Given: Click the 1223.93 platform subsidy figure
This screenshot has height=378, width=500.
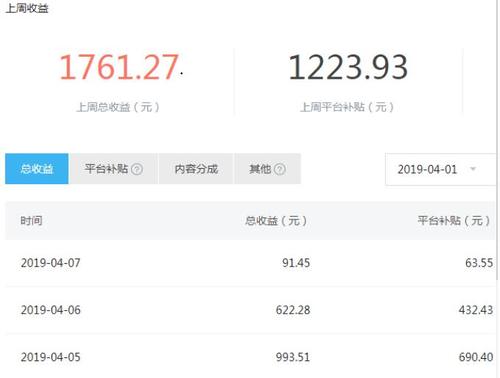Looking at the screenshot, I should click(x=348, y=67).
